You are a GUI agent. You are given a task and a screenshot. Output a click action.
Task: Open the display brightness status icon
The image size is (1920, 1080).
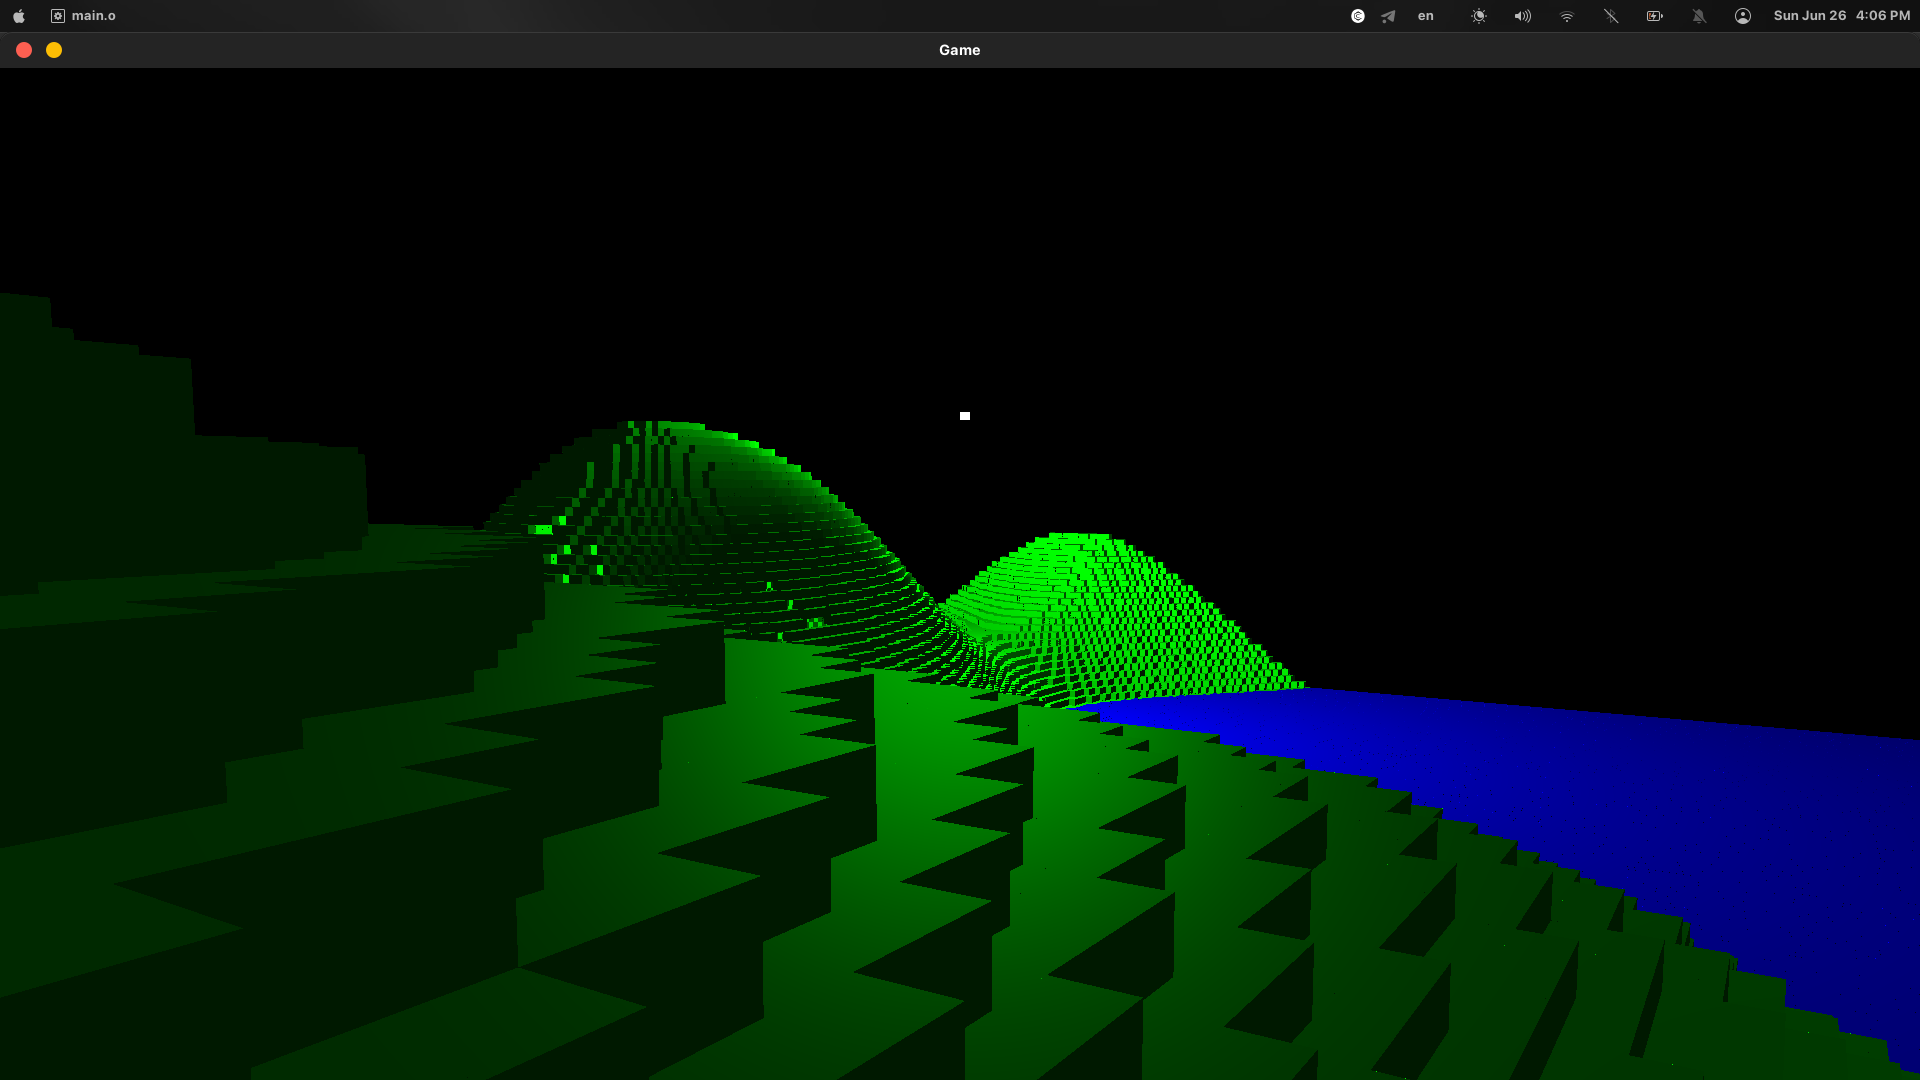coord(1478,16)
